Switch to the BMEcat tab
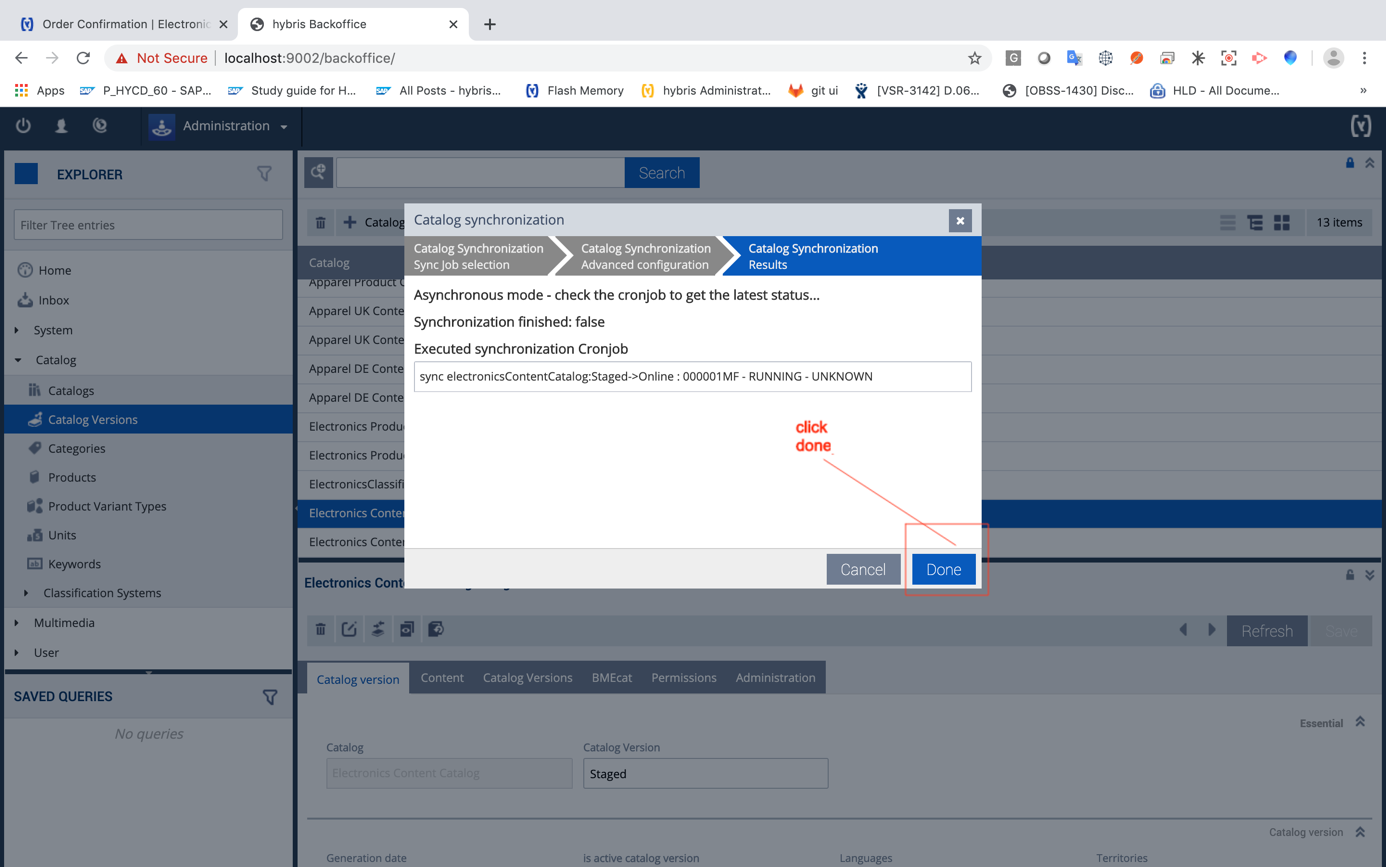The width and height of the screenshot is (1386, 867). tap(611, 678)
